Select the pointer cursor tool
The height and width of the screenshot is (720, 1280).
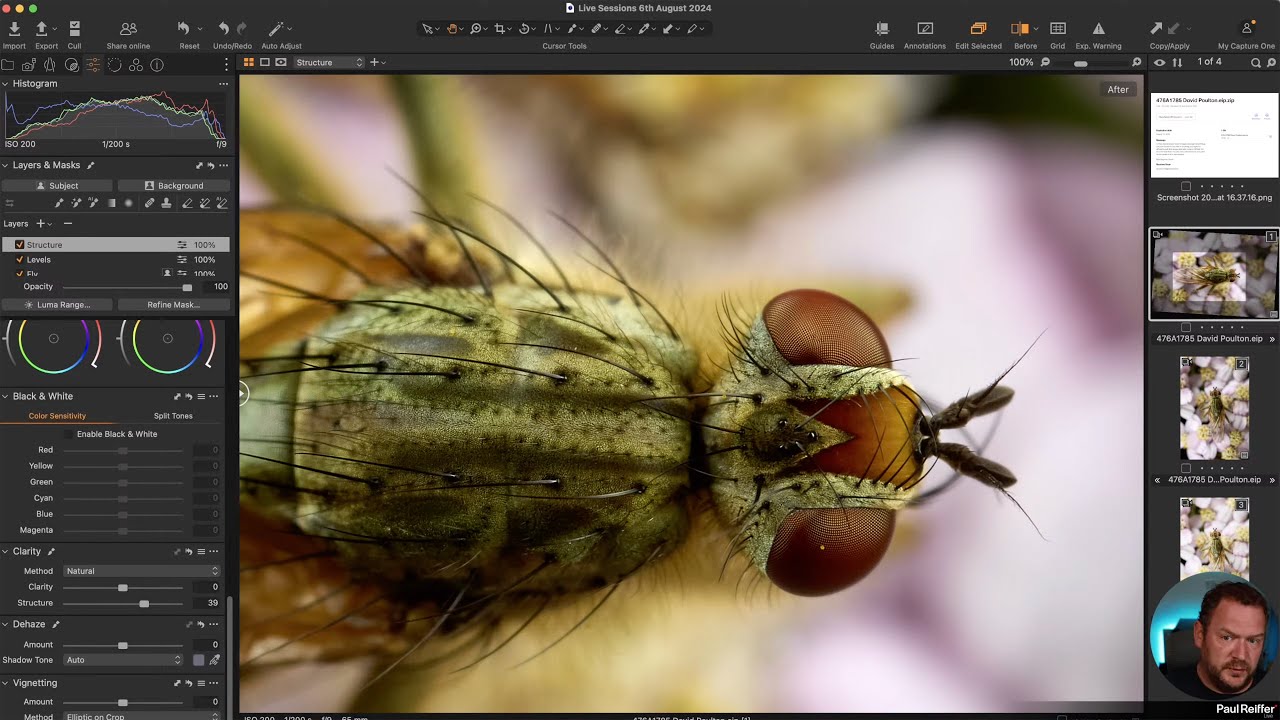[x=428, y=29]
